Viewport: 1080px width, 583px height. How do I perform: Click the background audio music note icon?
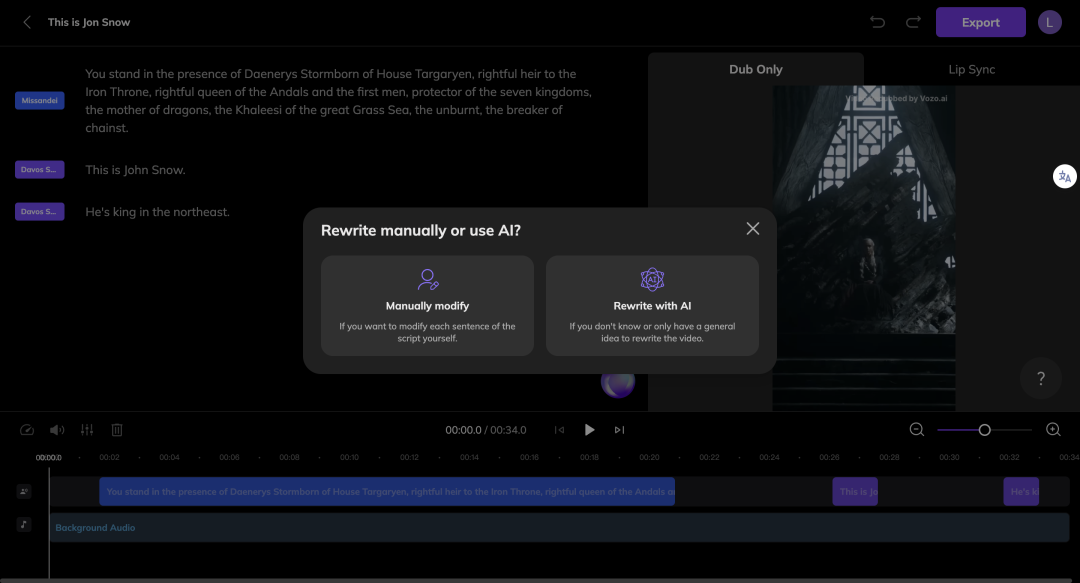point(24,524)
